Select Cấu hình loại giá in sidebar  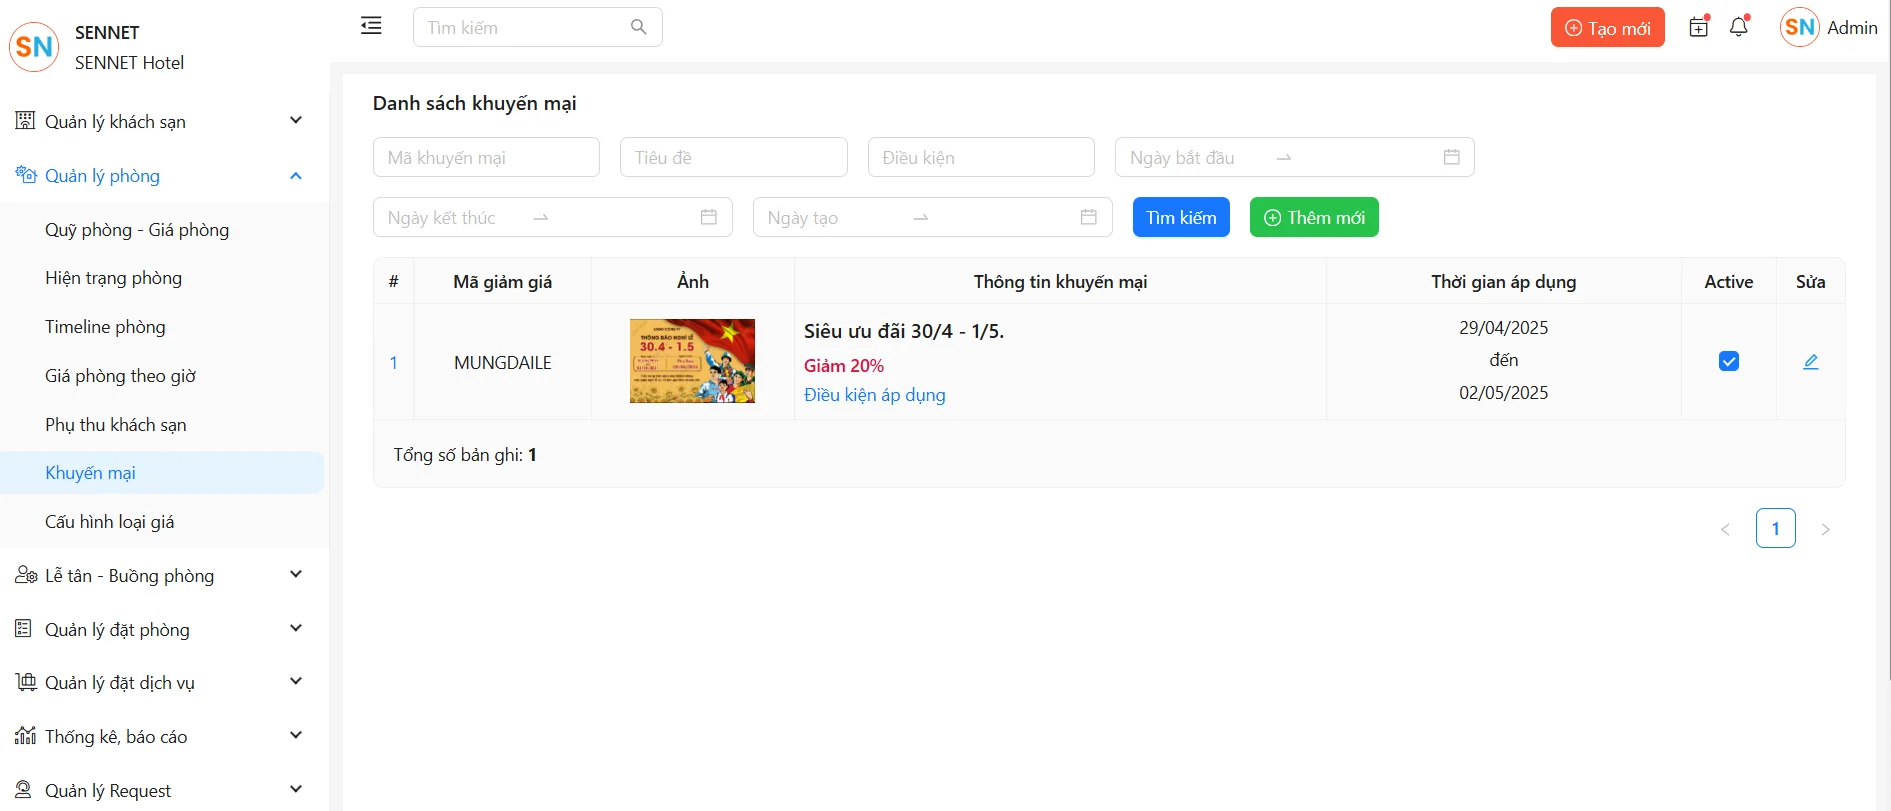click(109, 521)
